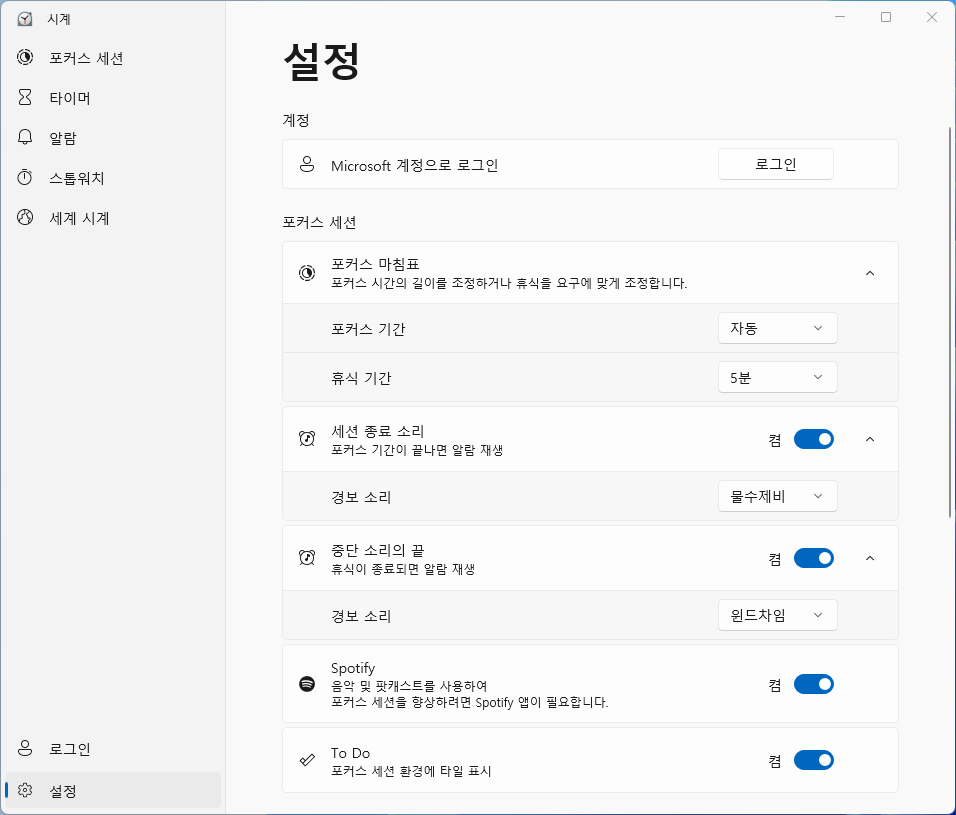Click the 알람 bell icon
The height and width of the screenshot is (815, 956).
(x=25, y=137)
